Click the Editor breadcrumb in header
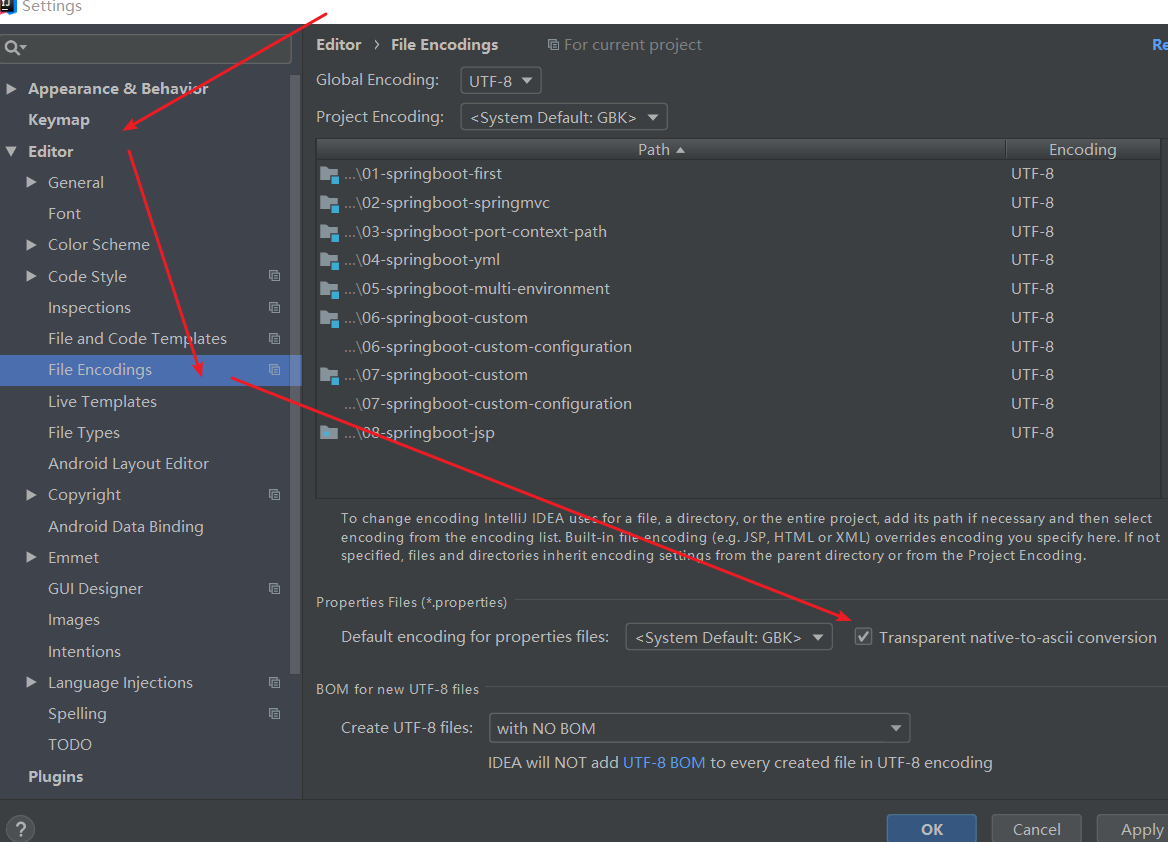 click(338, 45)
